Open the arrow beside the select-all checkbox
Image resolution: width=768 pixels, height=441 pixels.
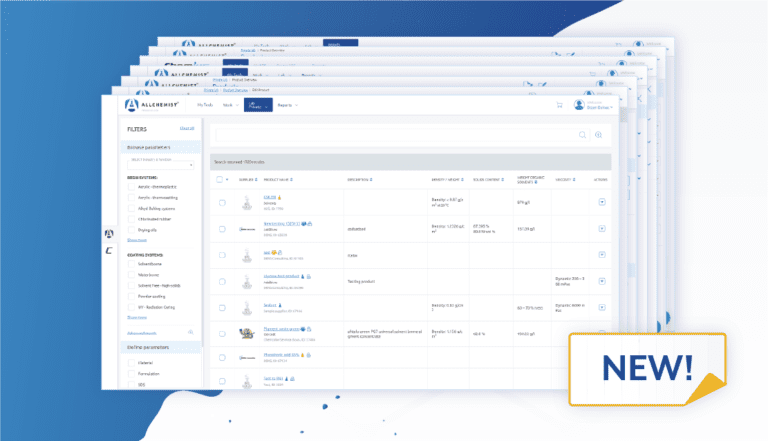pos(227,180)
